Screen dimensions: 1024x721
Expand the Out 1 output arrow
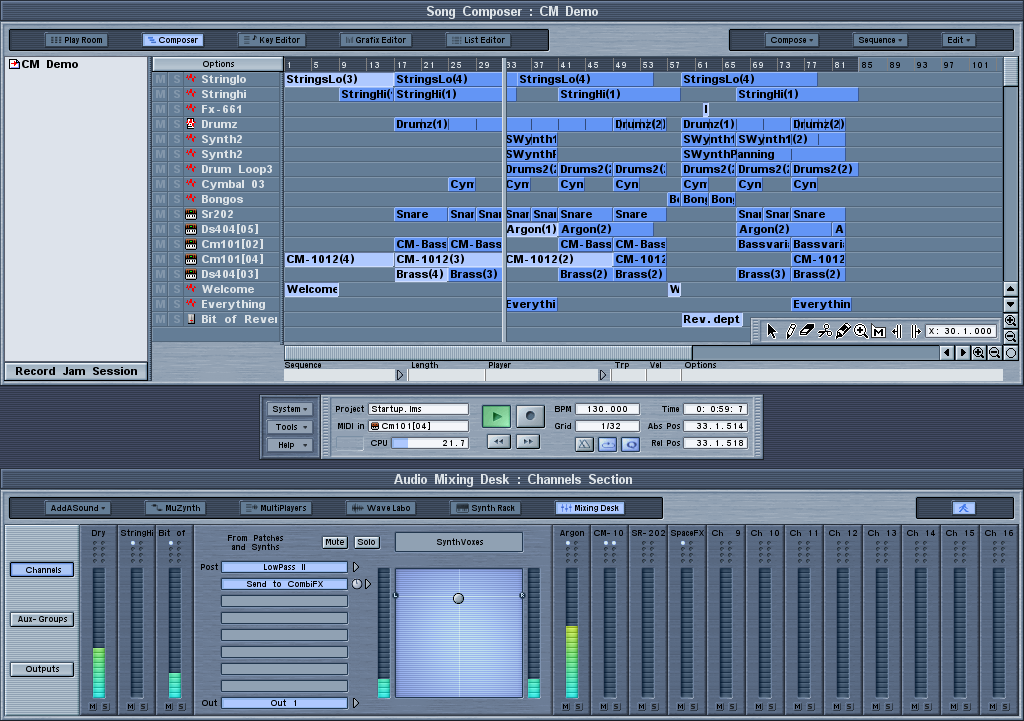(x=356, y=703)
